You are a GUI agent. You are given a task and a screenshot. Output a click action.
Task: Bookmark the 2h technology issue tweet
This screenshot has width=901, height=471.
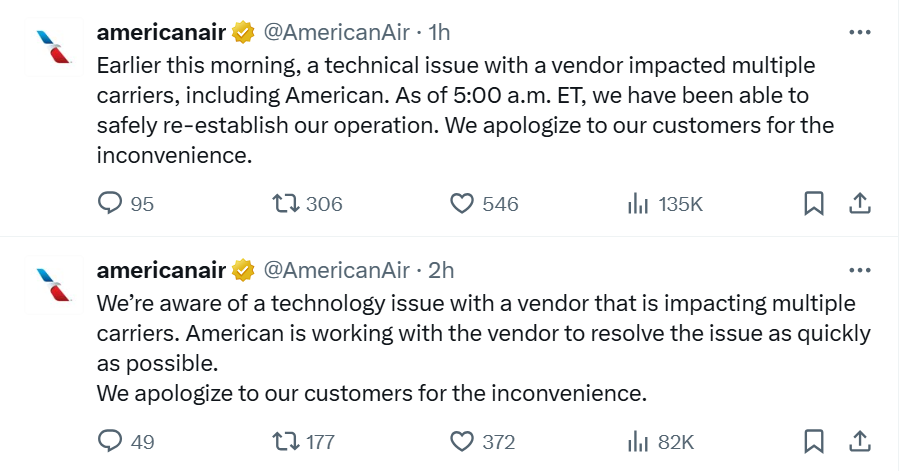[814, 441]
